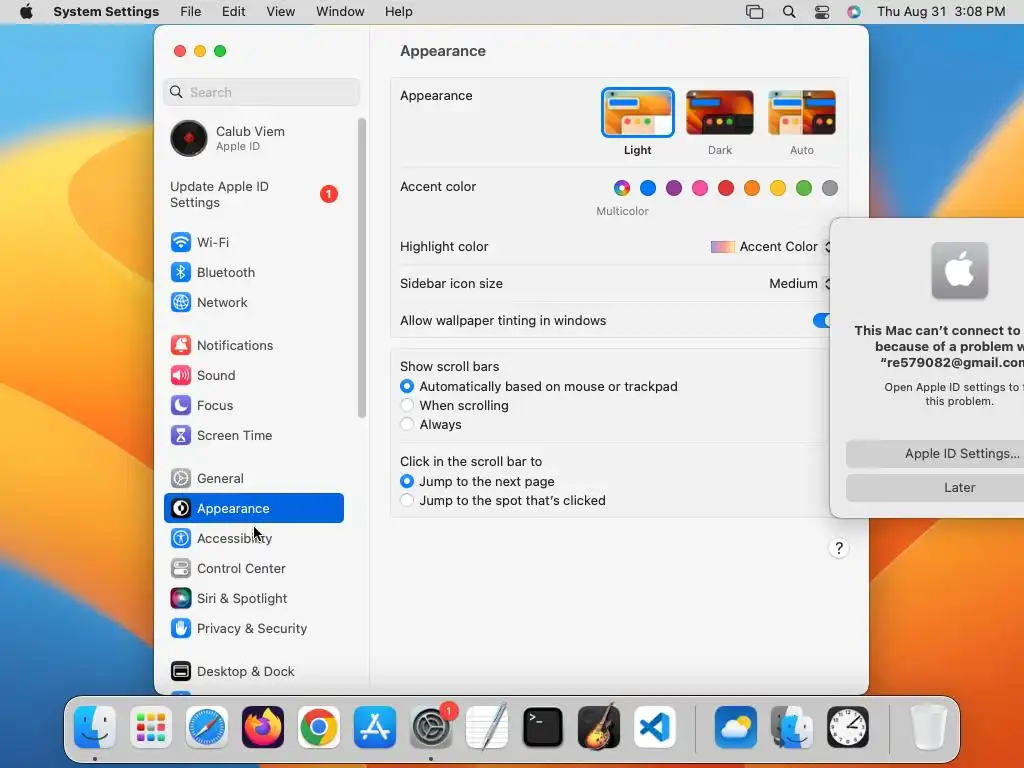Open Screen Time settings in sidebar
The height and width of the screenshot is (768, 1024).
(x=253, y=436)
